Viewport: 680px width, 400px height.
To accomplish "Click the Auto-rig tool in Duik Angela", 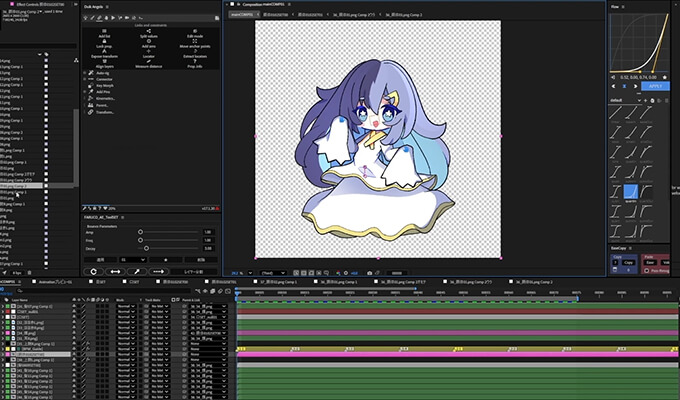I will 101,72.
